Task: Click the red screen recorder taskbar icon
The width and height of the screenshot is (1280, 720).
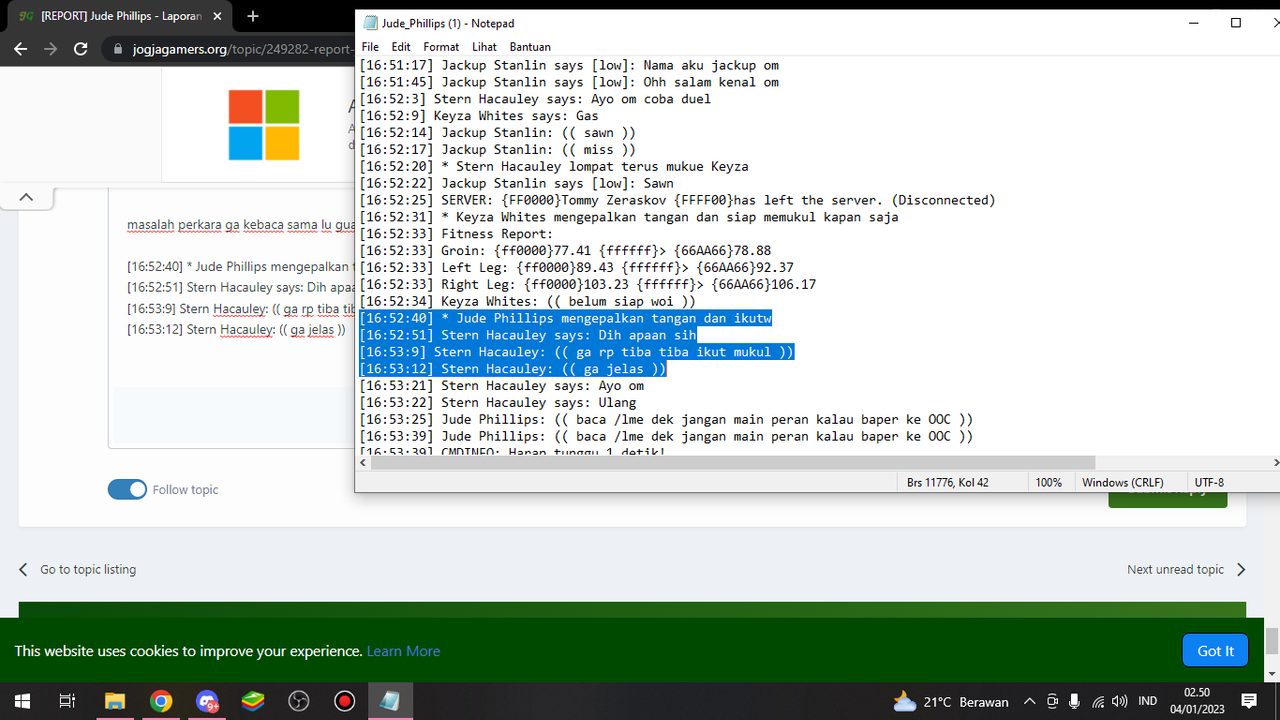Action: (345, 701)
